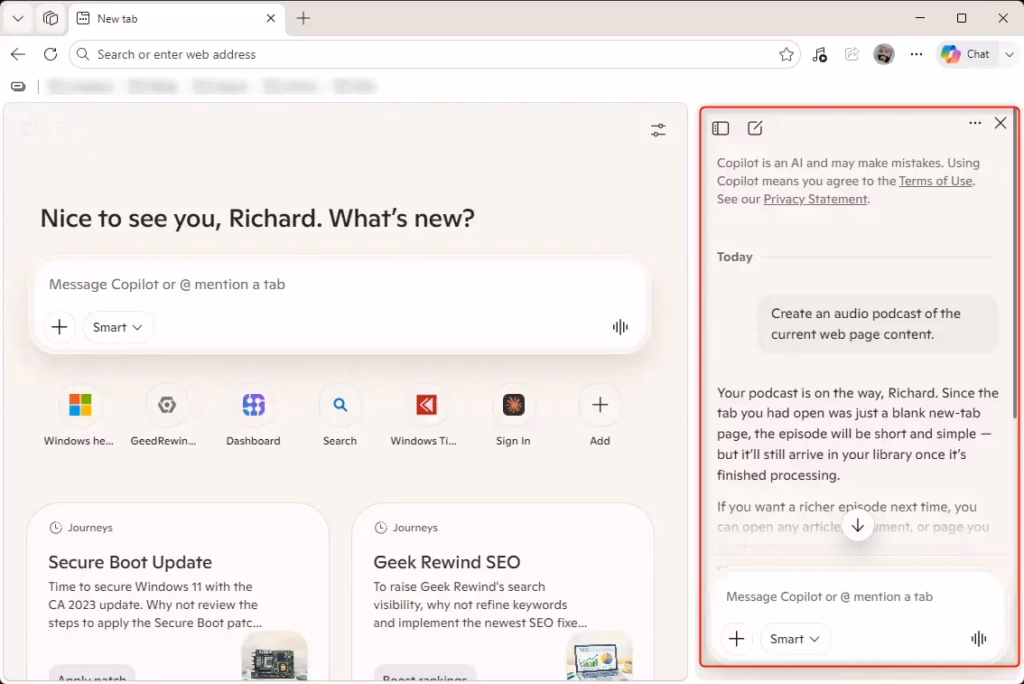Select the New tab tab

(176, 18)
